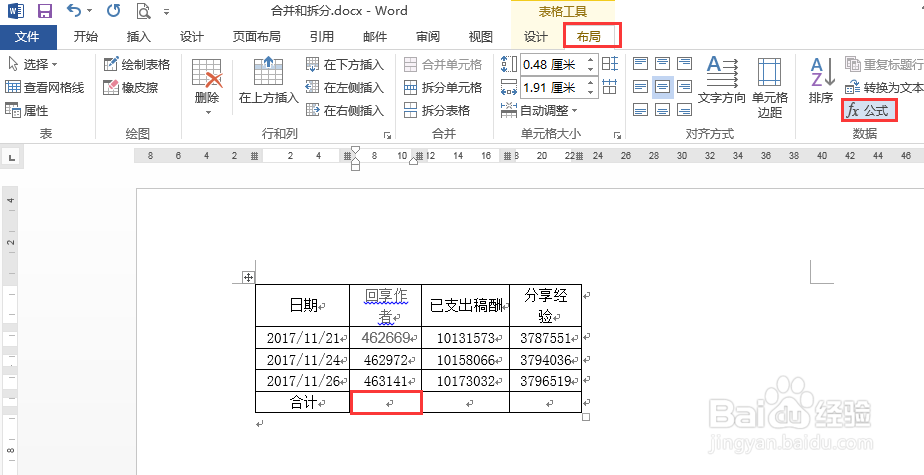This screenshot has width=924, height=475.
Task: Click the ruler tab selector button
Action: (12, 157)
